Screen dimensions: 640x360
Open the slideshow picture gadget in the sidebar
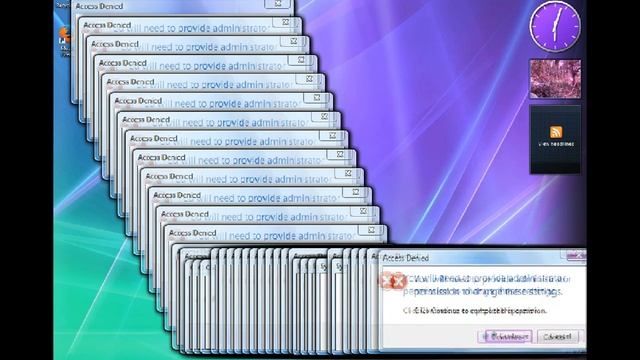click(555, 79)
